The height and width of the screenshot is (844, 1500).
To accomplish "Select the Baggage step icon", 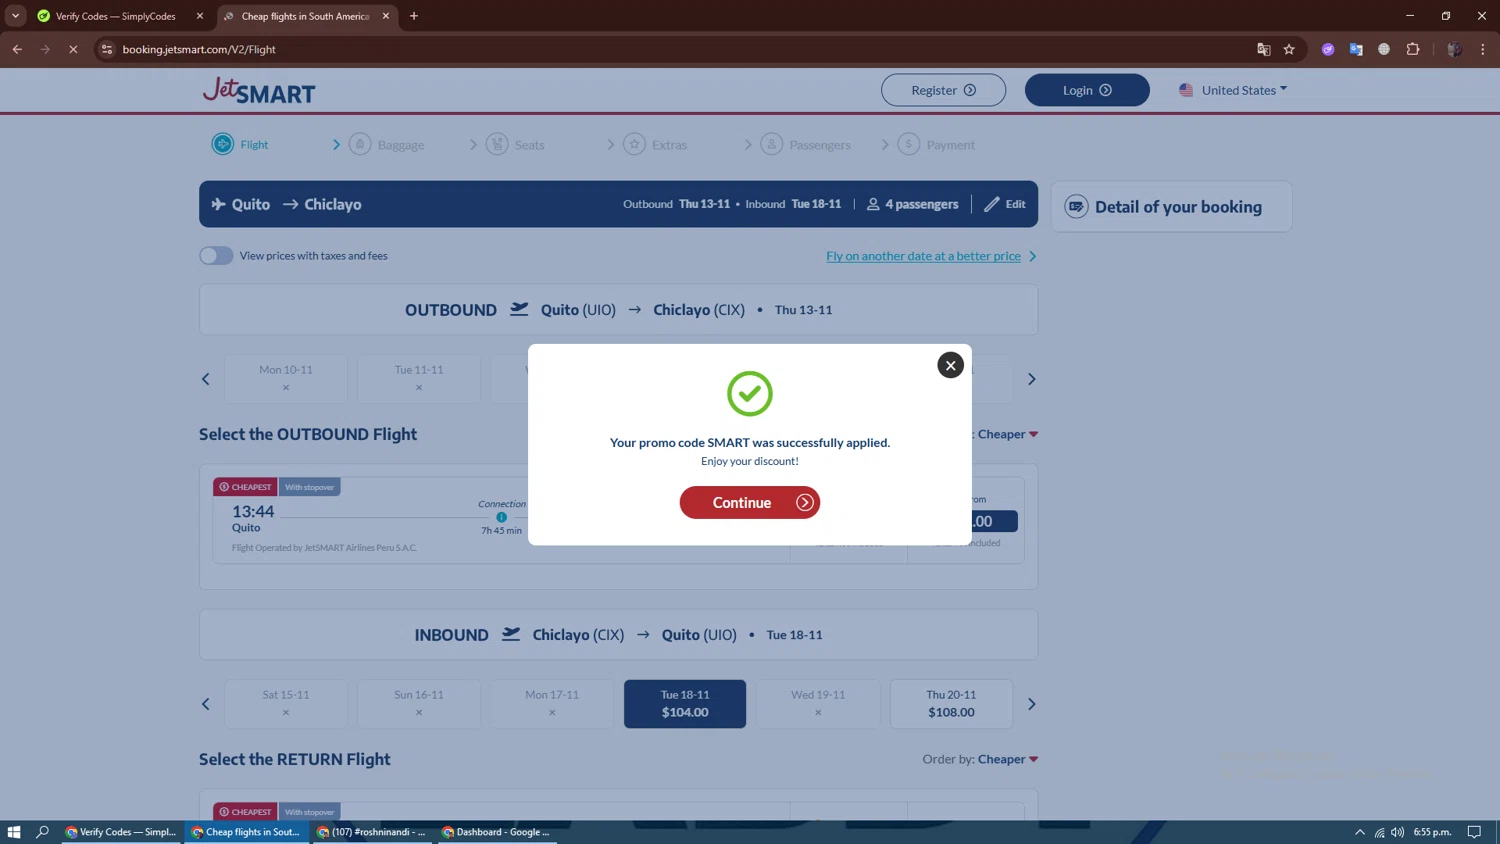I will (360, 144).
